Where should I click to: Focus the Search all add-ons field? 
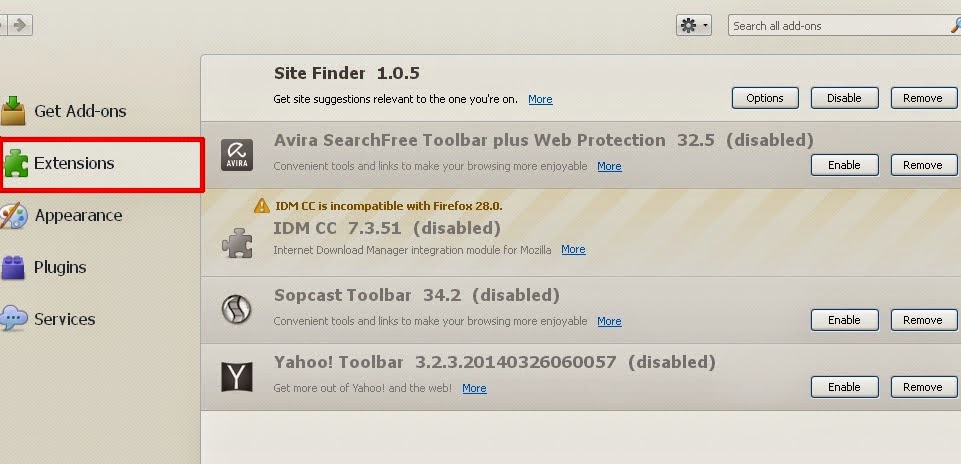838,25
